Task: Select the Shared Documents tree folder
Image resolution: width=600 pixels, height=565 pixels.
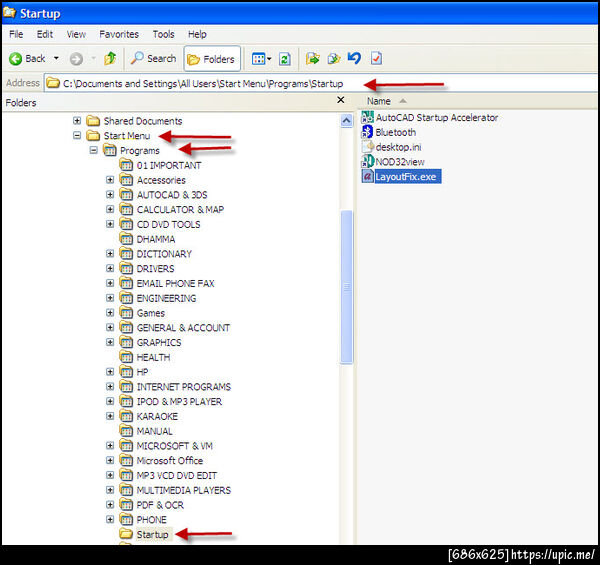Action: [x=134, y=121]
